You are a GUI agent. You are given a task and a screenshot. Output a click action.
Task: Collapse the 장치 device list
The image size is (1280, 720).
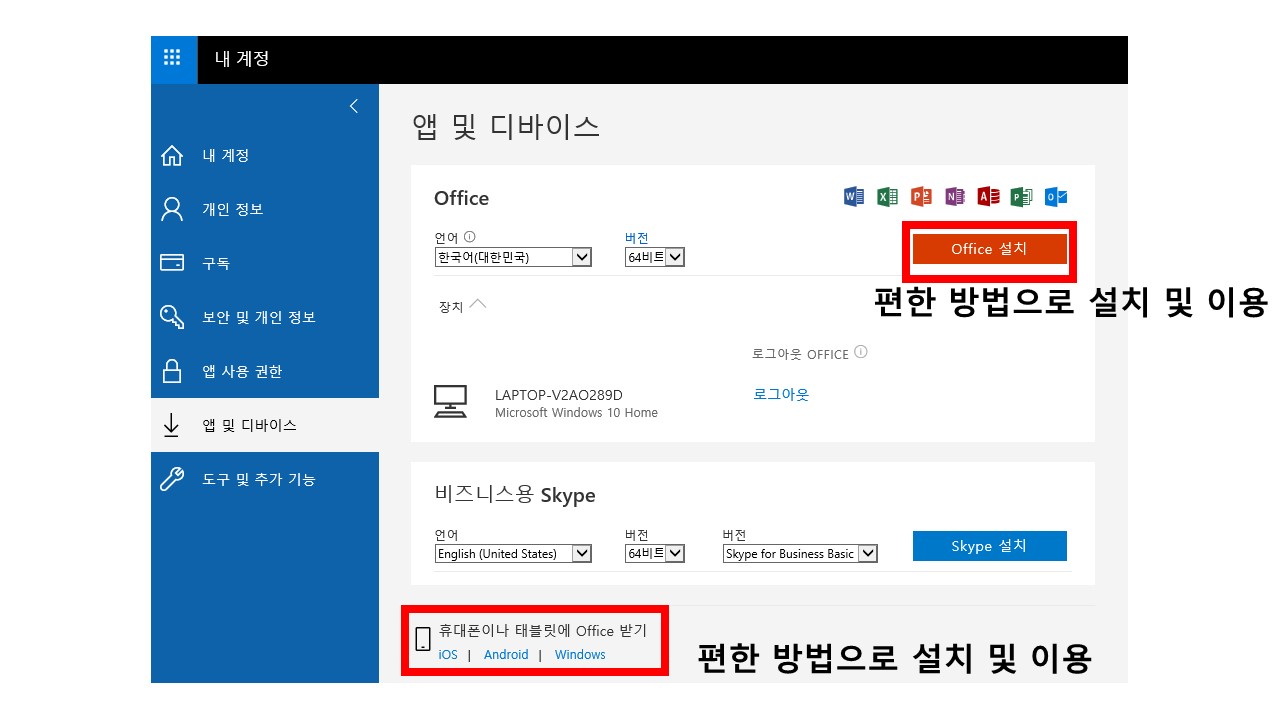click(x=478, y=304)
